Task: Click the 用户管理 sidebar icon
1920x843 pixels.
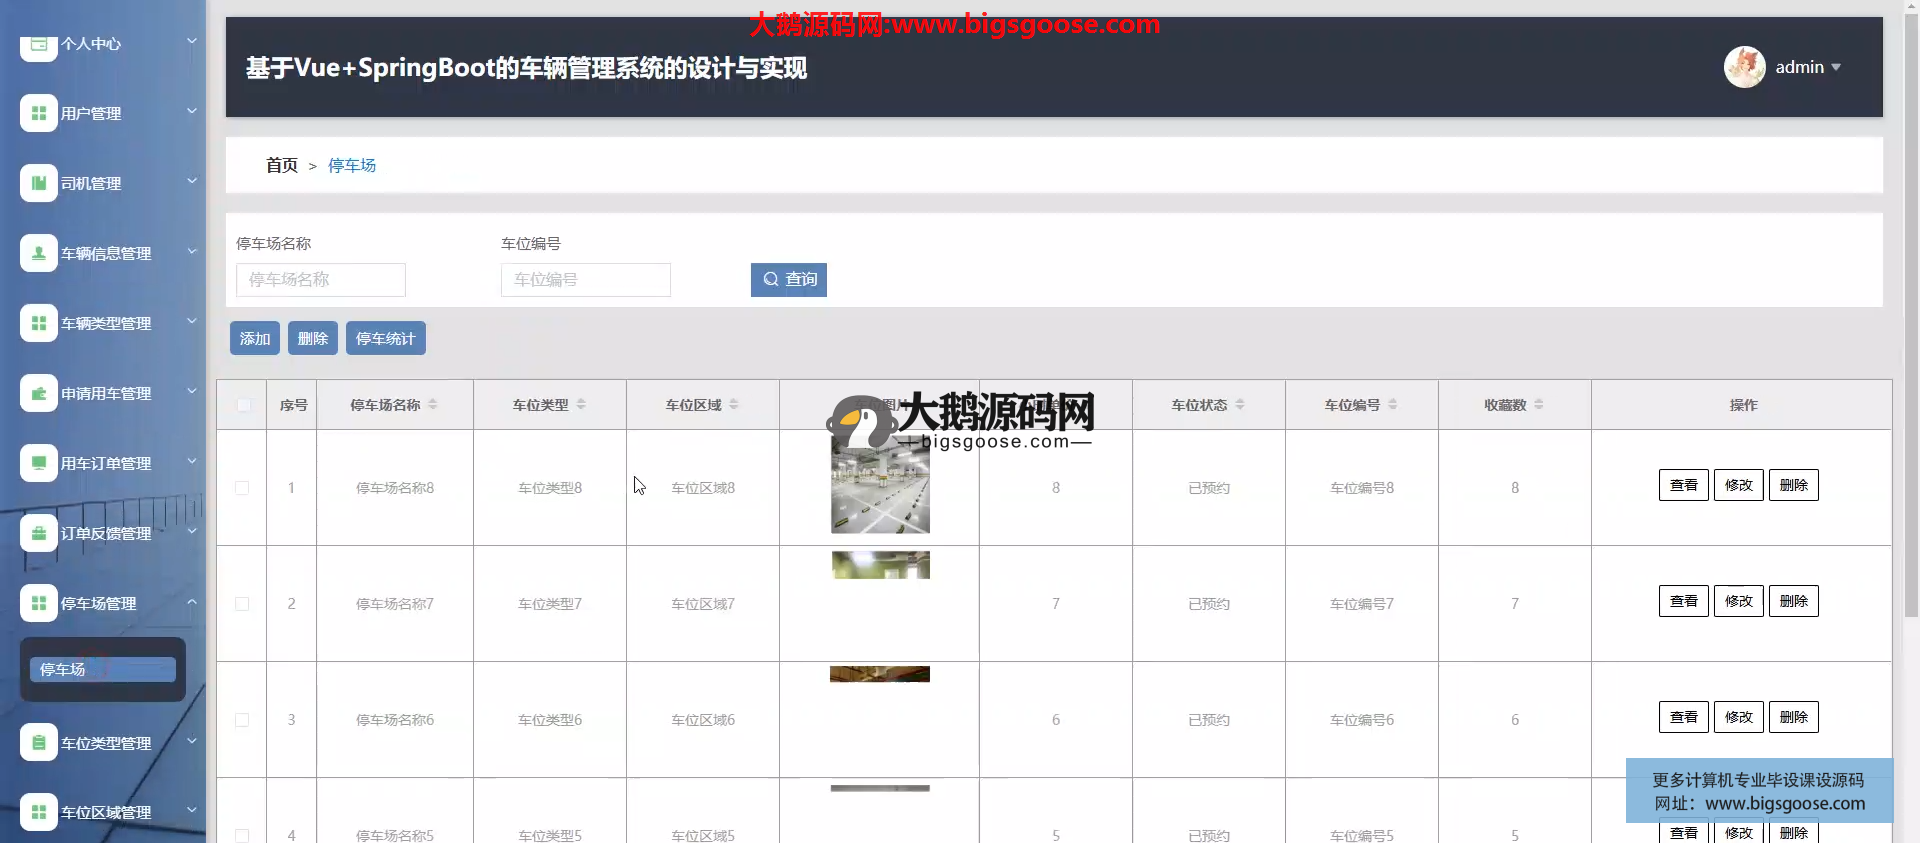Action: click(x=38, y=114)
